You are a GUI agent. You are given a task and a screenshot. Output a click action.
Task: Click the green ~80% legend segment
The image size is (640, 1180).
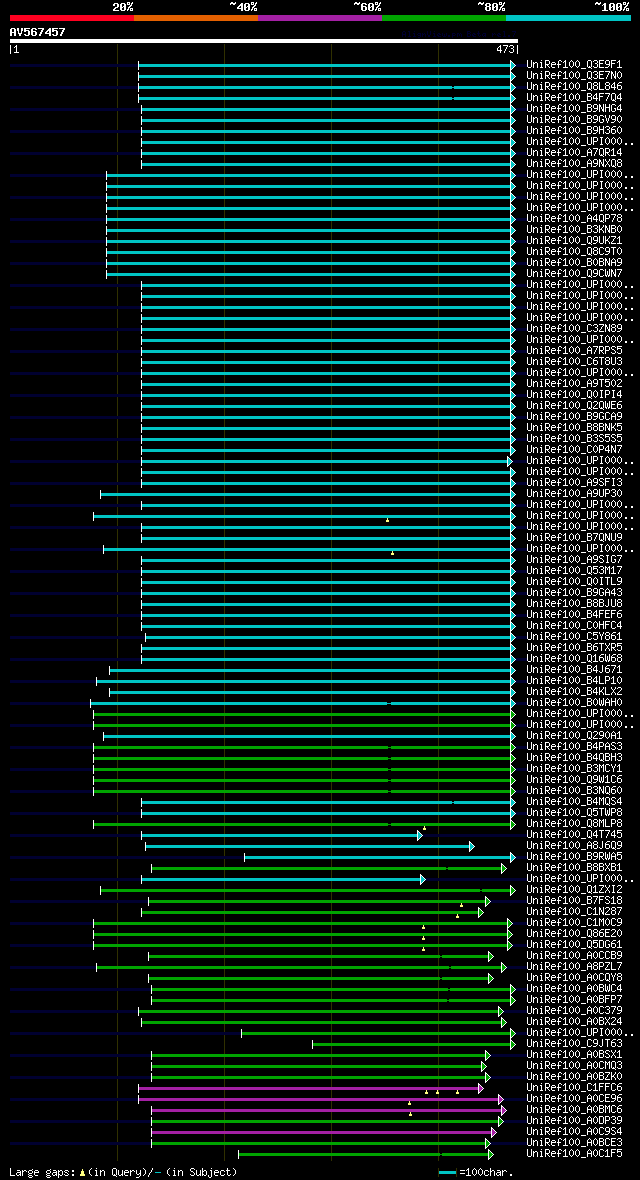(444, 17)
